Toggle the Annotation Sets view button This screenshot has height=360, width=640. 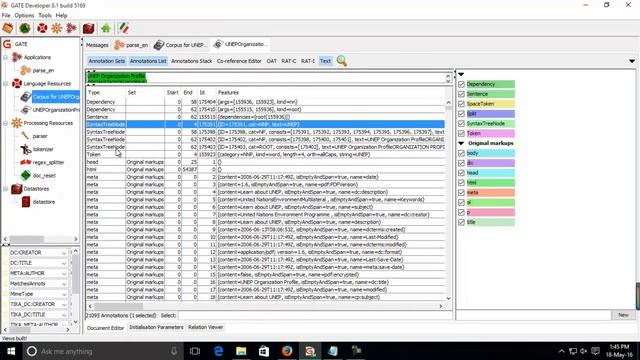[107, 61]
